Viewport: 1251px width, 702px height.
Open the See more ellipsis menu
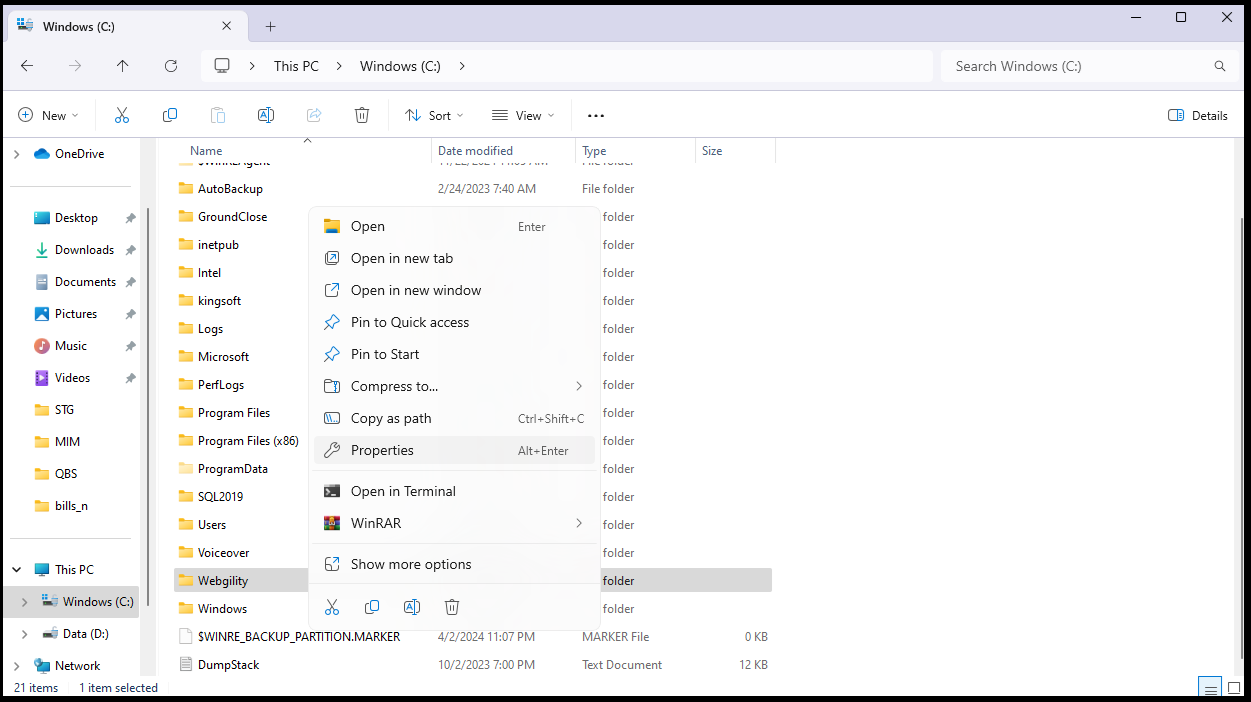596,115
